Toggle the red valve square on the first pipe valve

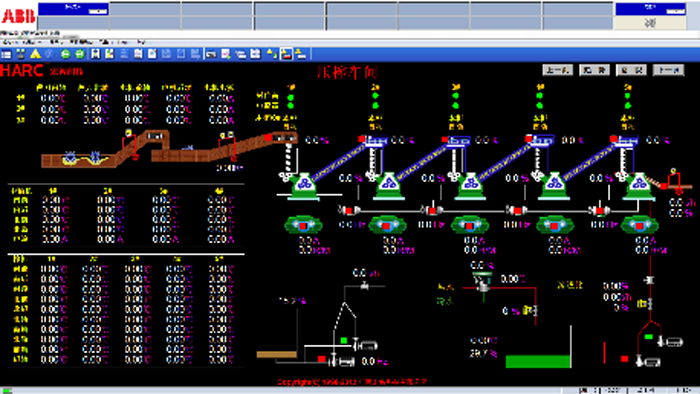pyautogui.click(x=349, y=210)
